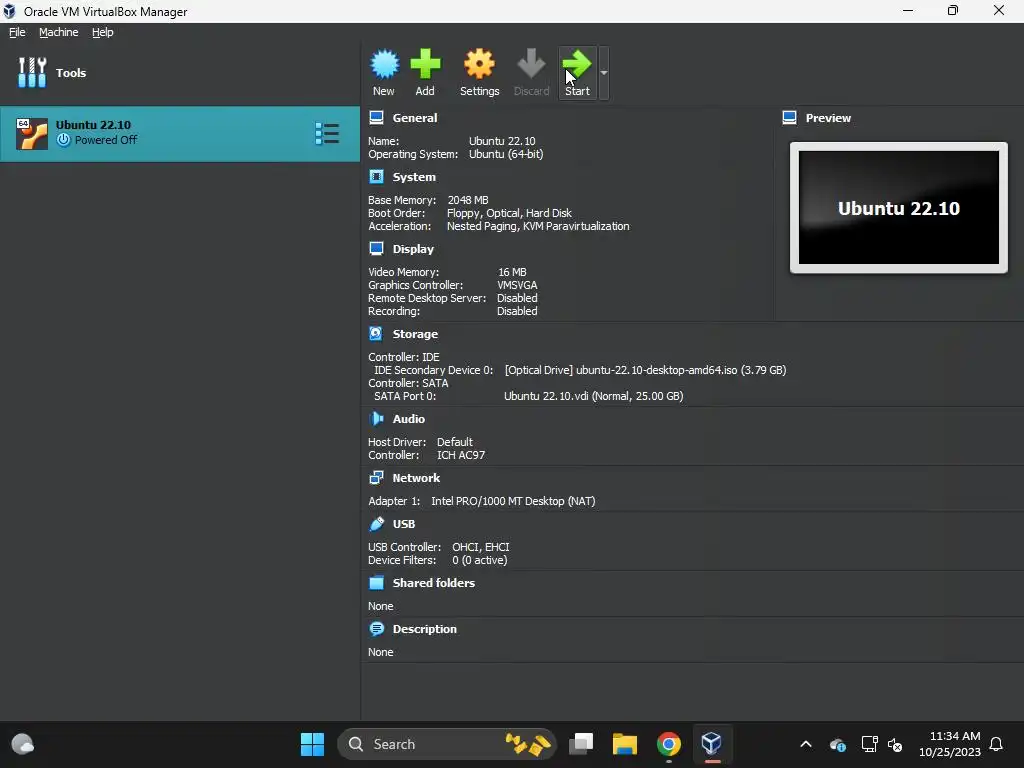The width and height of the screenshot is (1024, 768).
Task: Click the New virtual machine icon
Action: pyautogui.click(x=384, y=64)
